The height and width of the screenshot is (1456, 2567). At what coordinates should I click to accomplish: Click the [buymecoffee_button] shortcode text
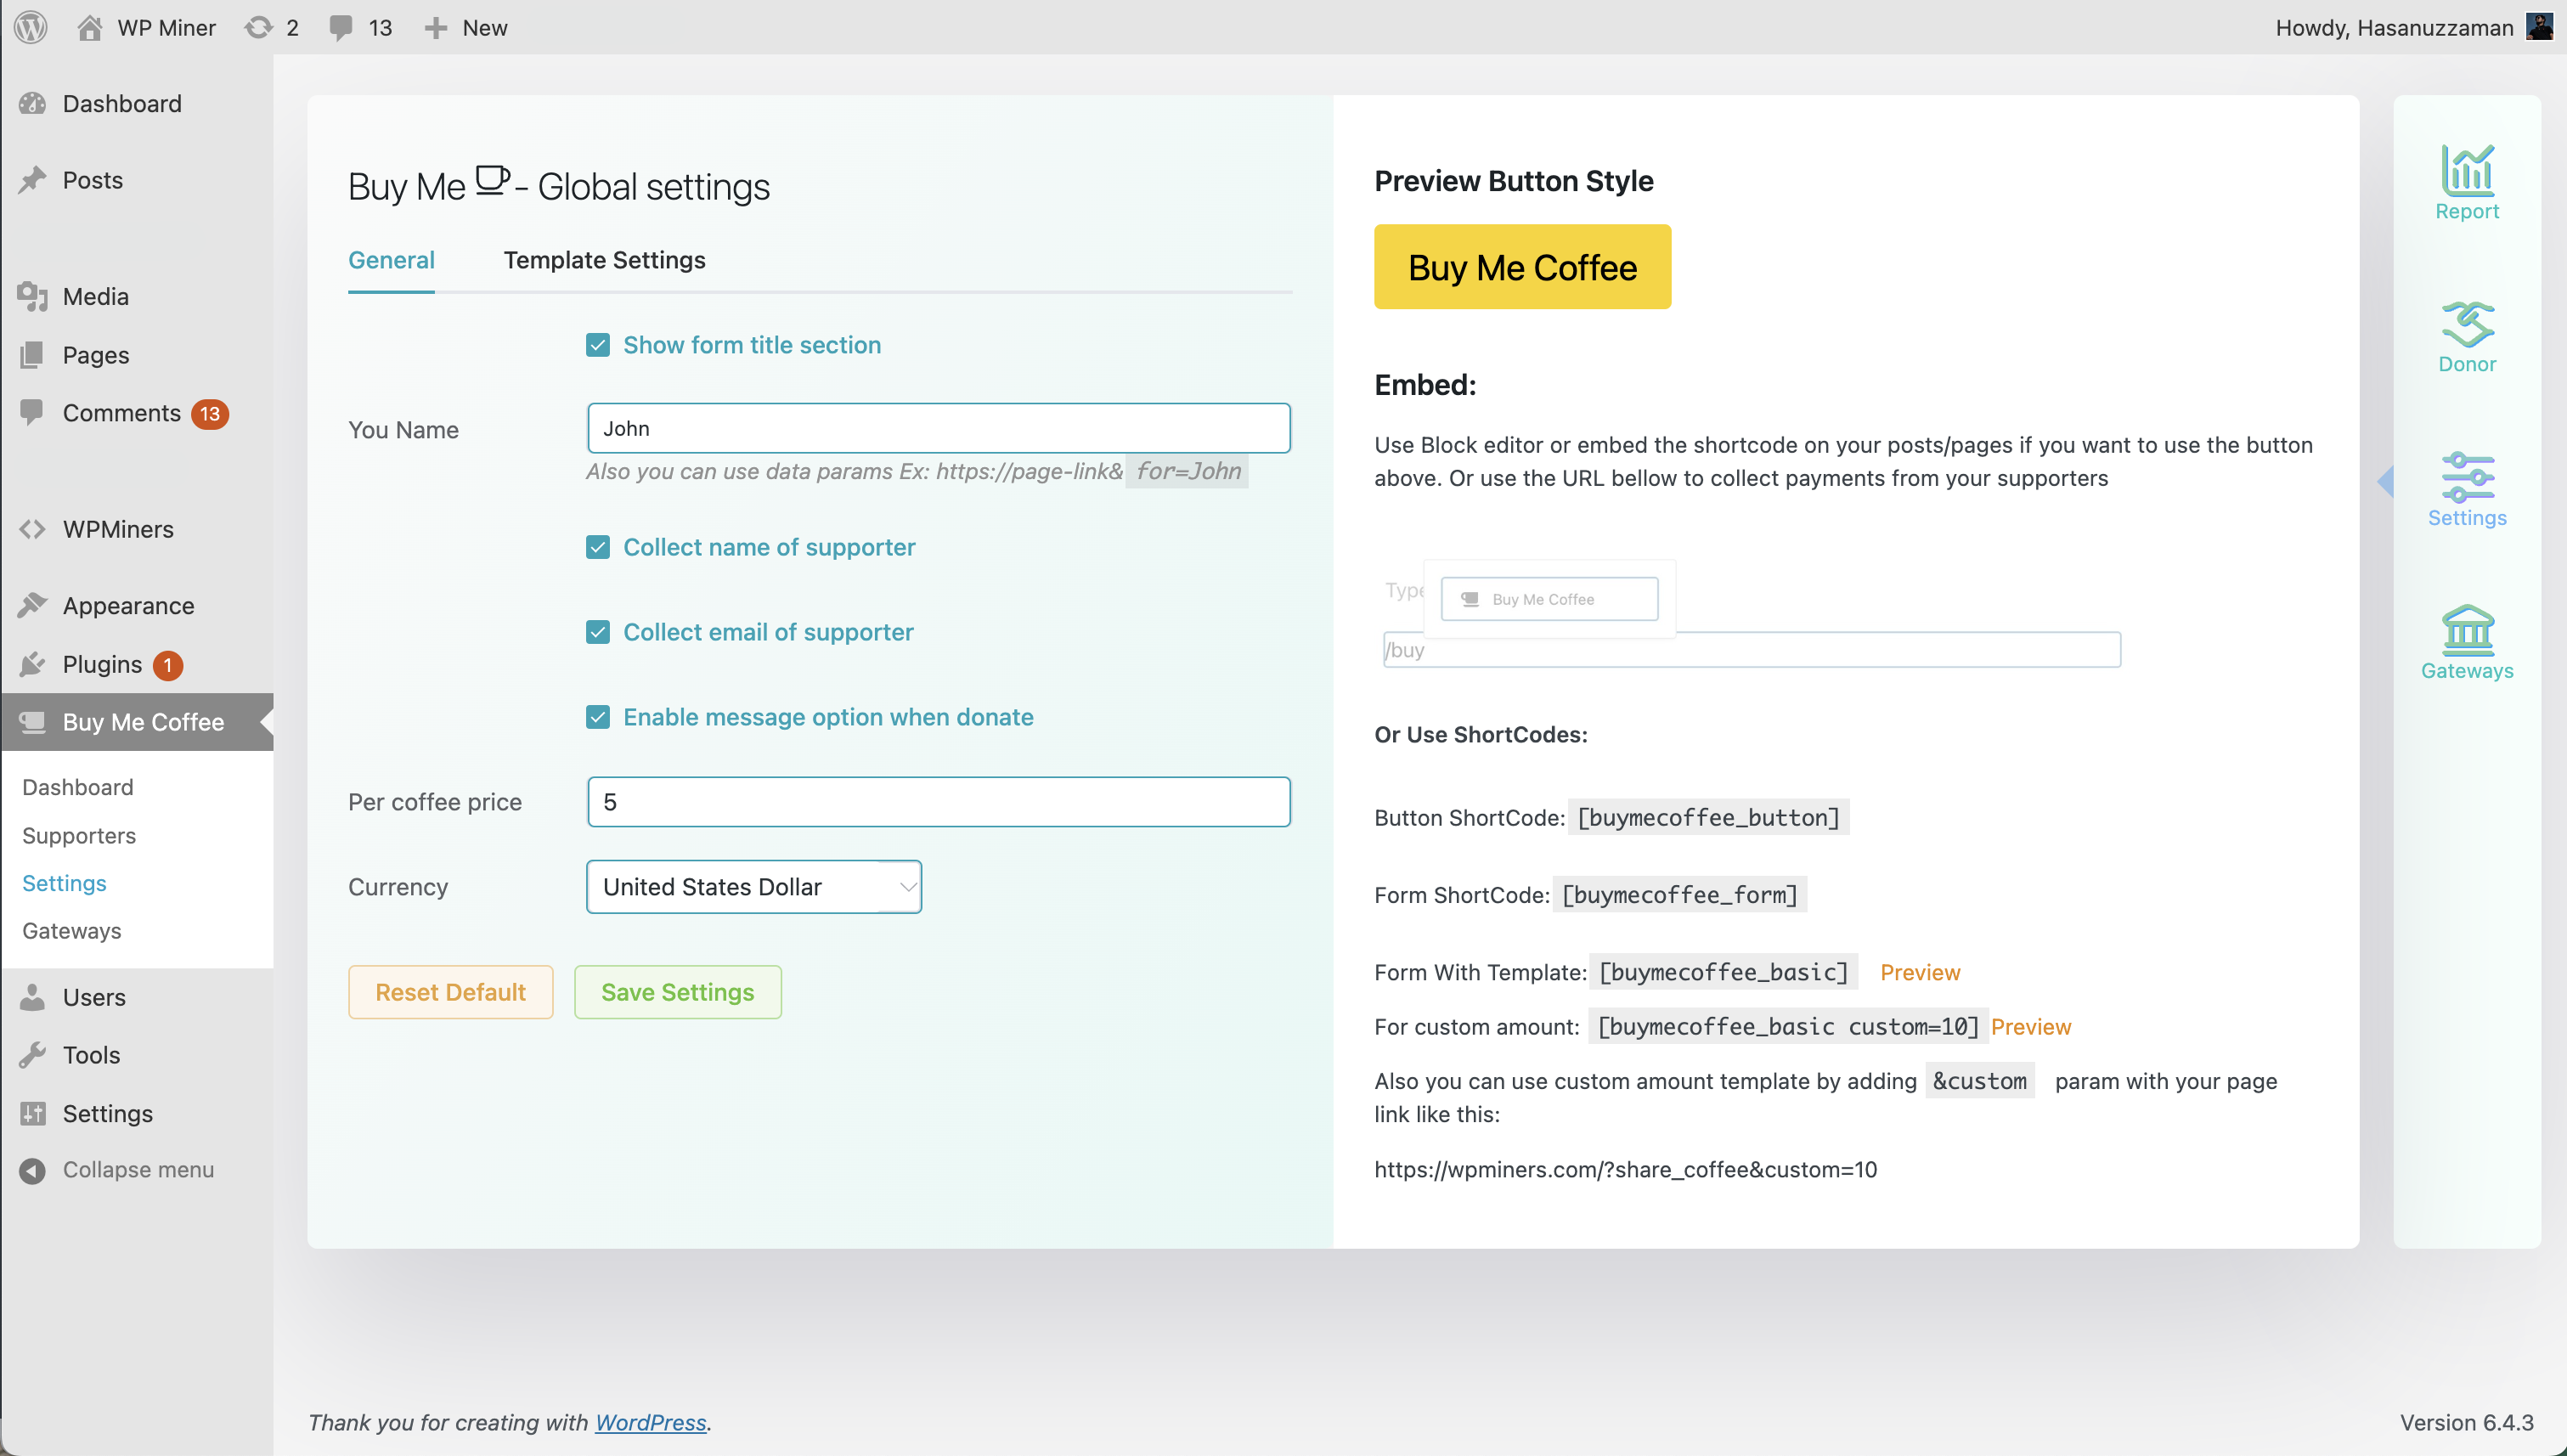[x=1708, y=817]
